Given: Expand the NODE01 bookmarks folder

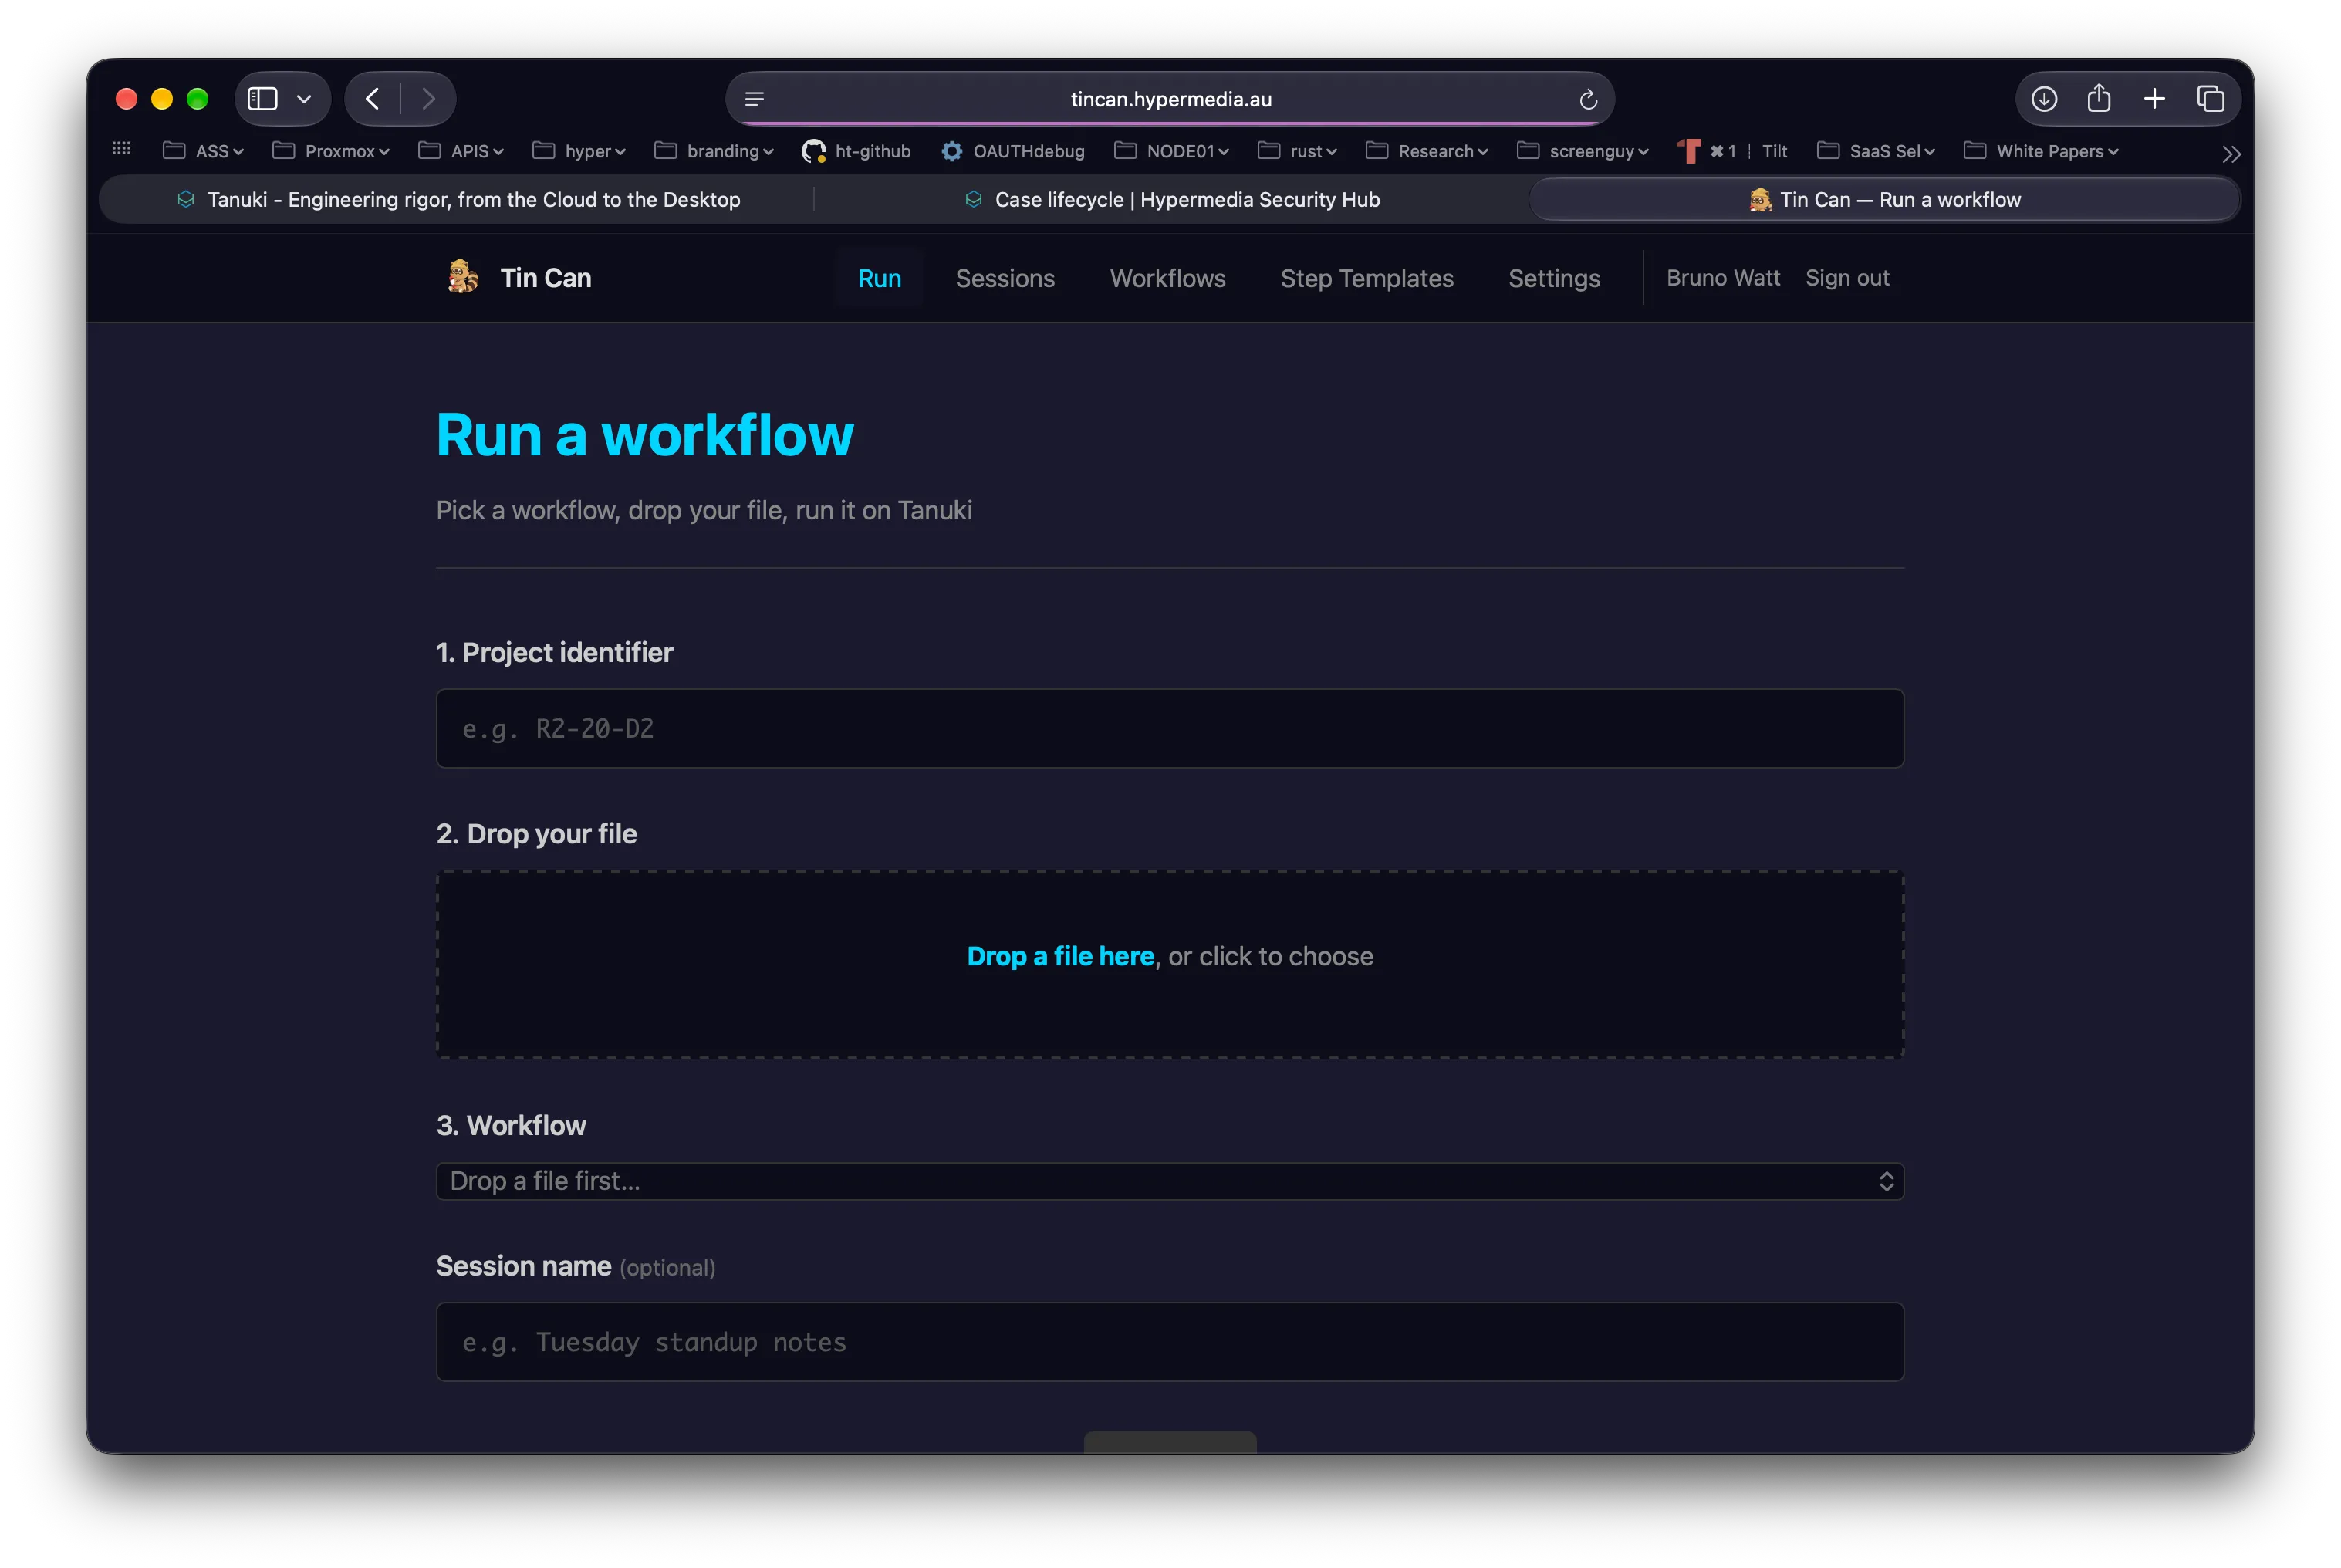Looking at the screenshot, I should [1171, 151].
